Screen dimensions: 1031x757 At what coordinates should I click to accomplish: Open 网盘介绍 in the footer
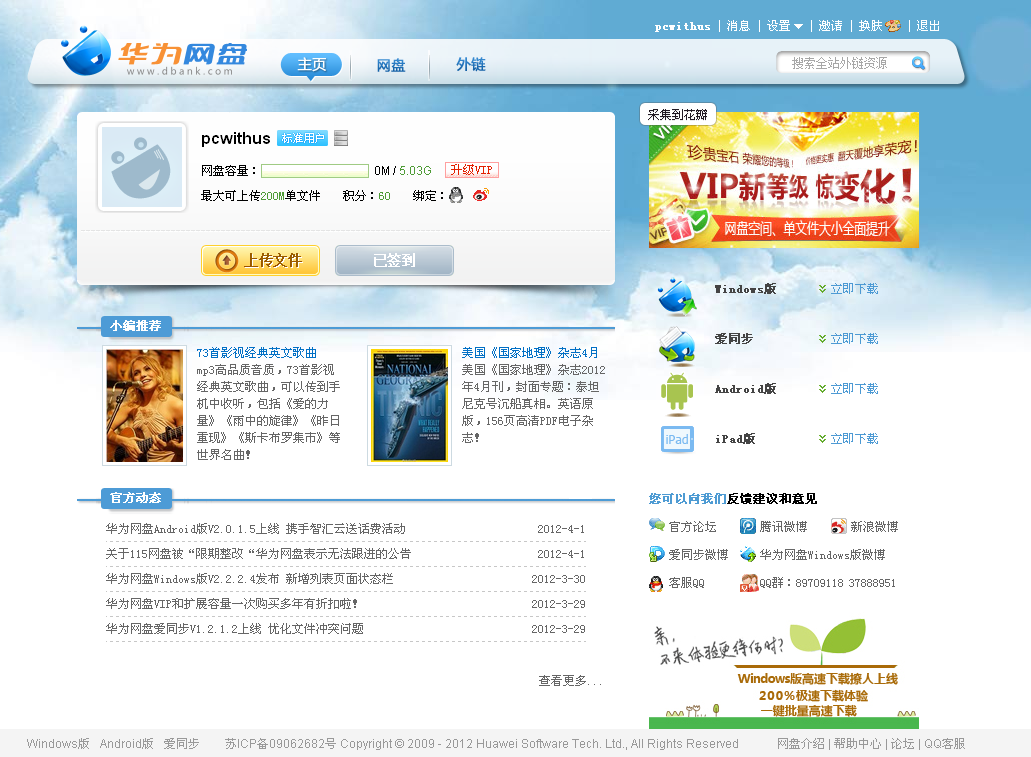[x=800, y=744]
